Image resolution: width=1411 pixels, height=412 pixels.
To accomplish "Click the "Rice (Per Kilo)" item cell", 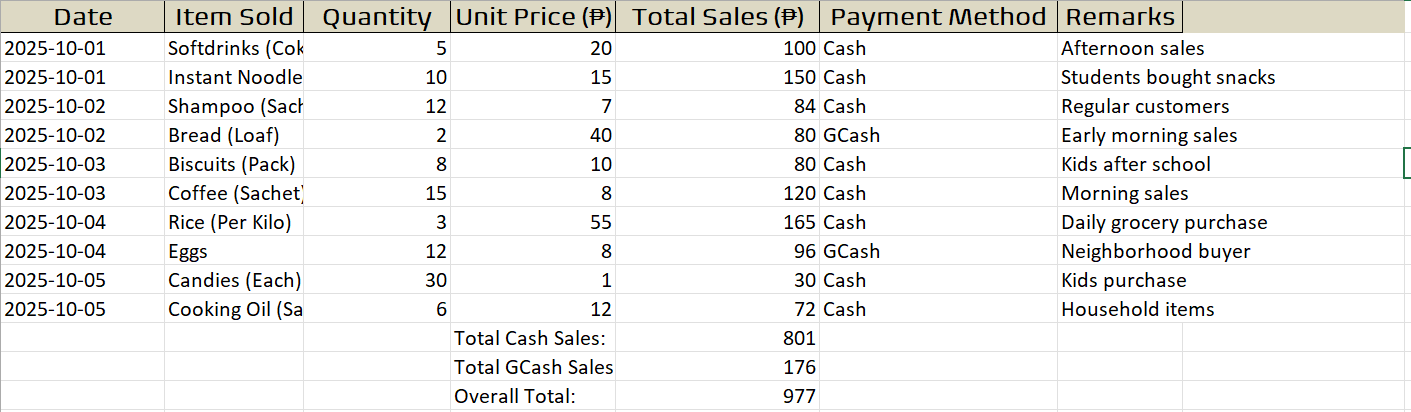I will pos(234,222).
